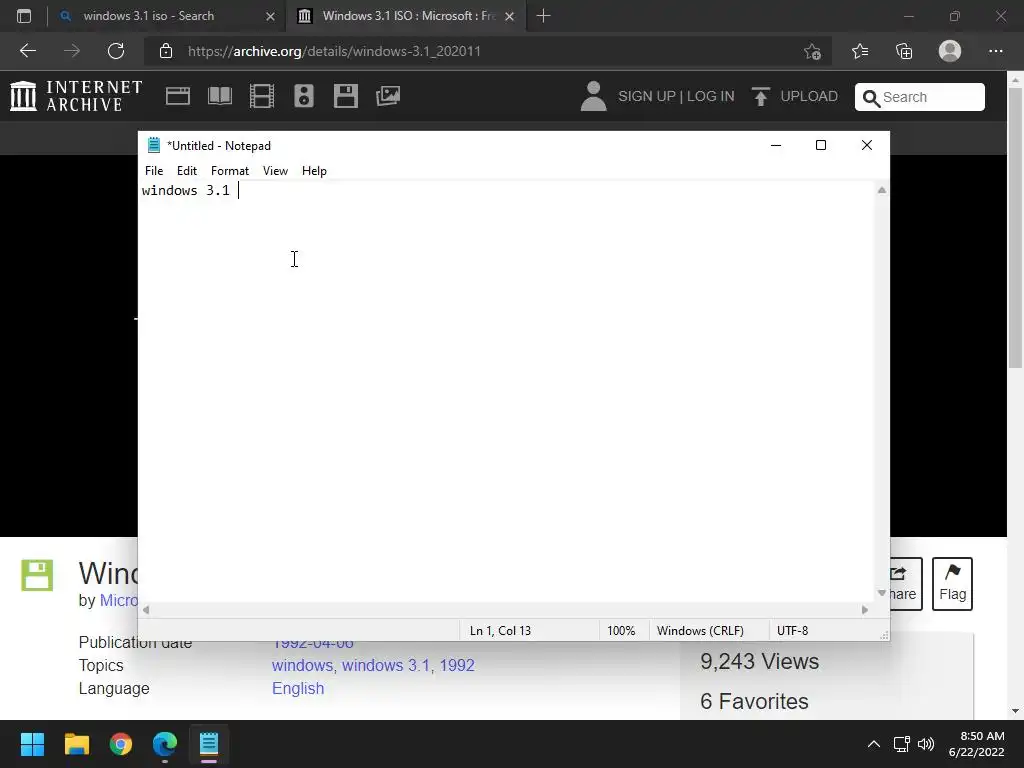Viewport: 1024px width, 768px height.
Task: Open Internet Archive images icon
Action: [388, 96]
